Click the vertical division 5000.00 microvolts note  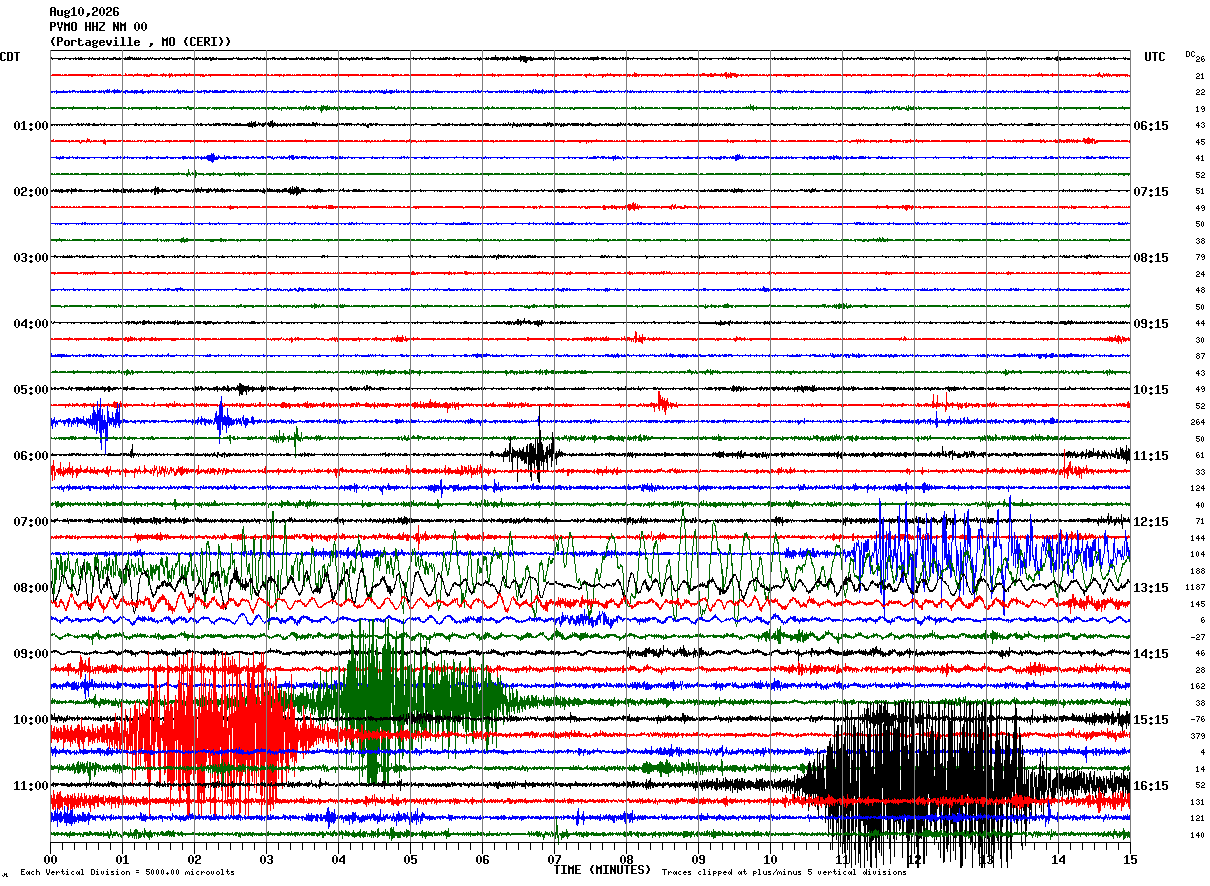tap(127, 872)
